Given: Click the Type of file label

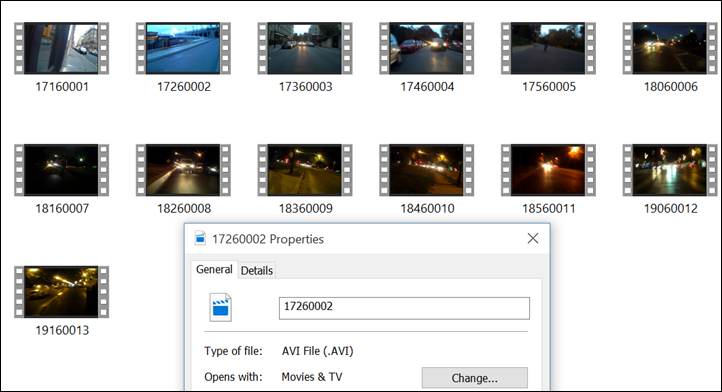Looking at the screenshot, I should coord(233,351).
